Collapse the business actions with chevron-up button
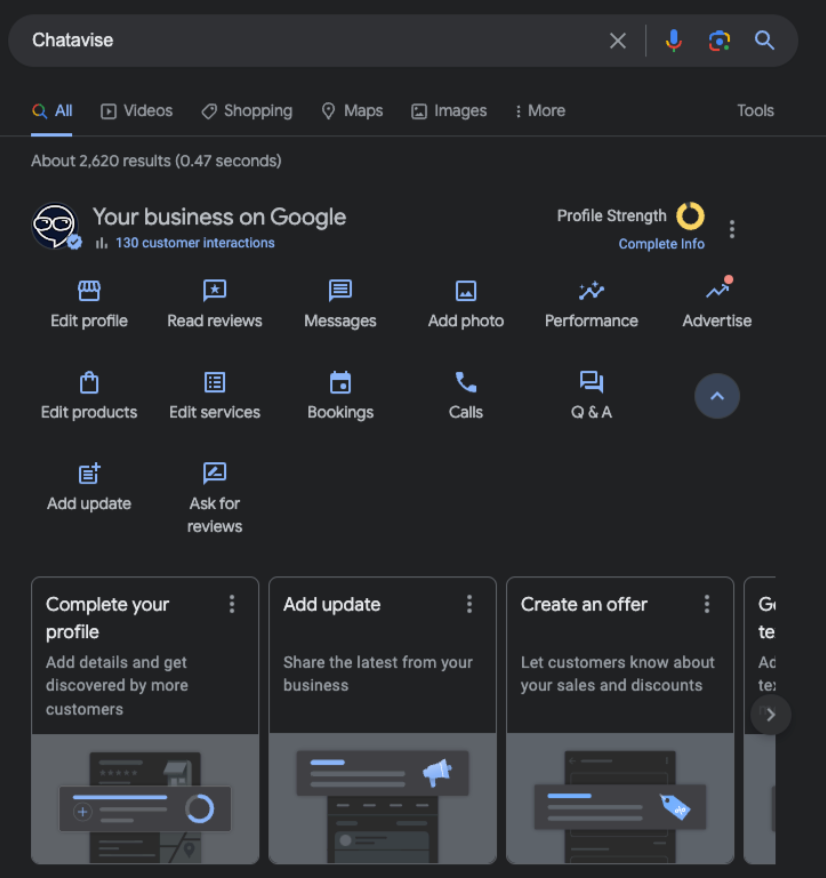This screenshot has height=878, width=826. pos(717,396)
